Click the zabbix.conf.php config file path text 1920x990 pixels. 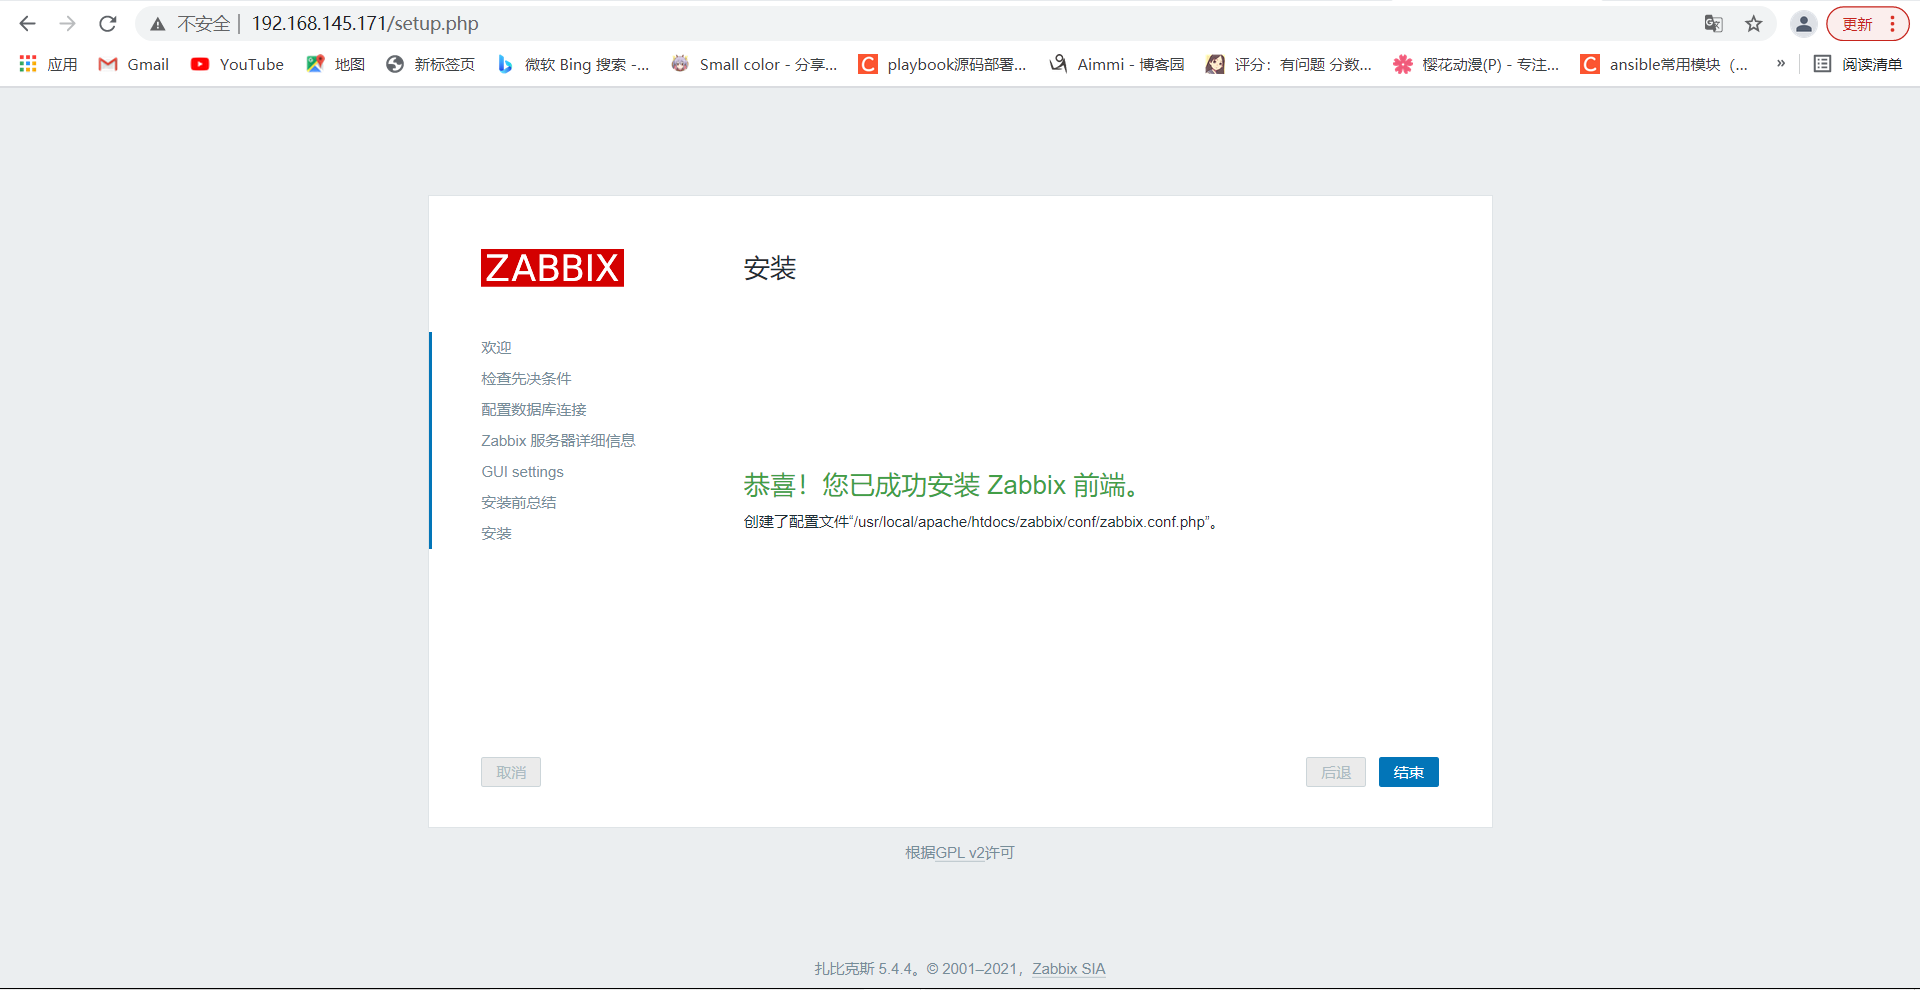[x=981, y=522]
